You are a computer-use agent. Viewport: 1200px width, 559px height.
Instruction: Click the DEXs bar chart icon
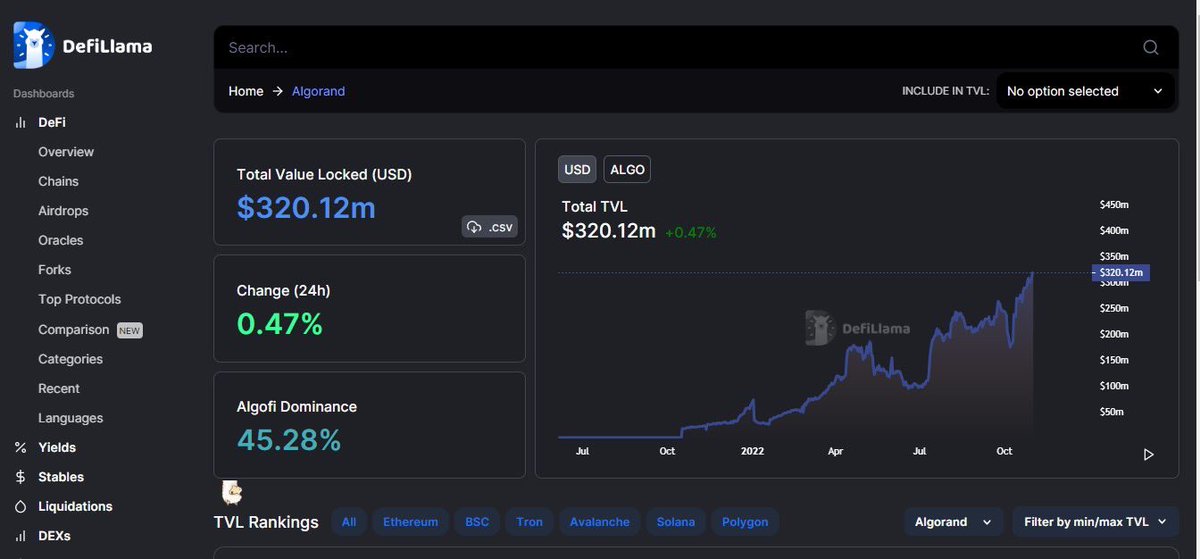click(21, 536)
